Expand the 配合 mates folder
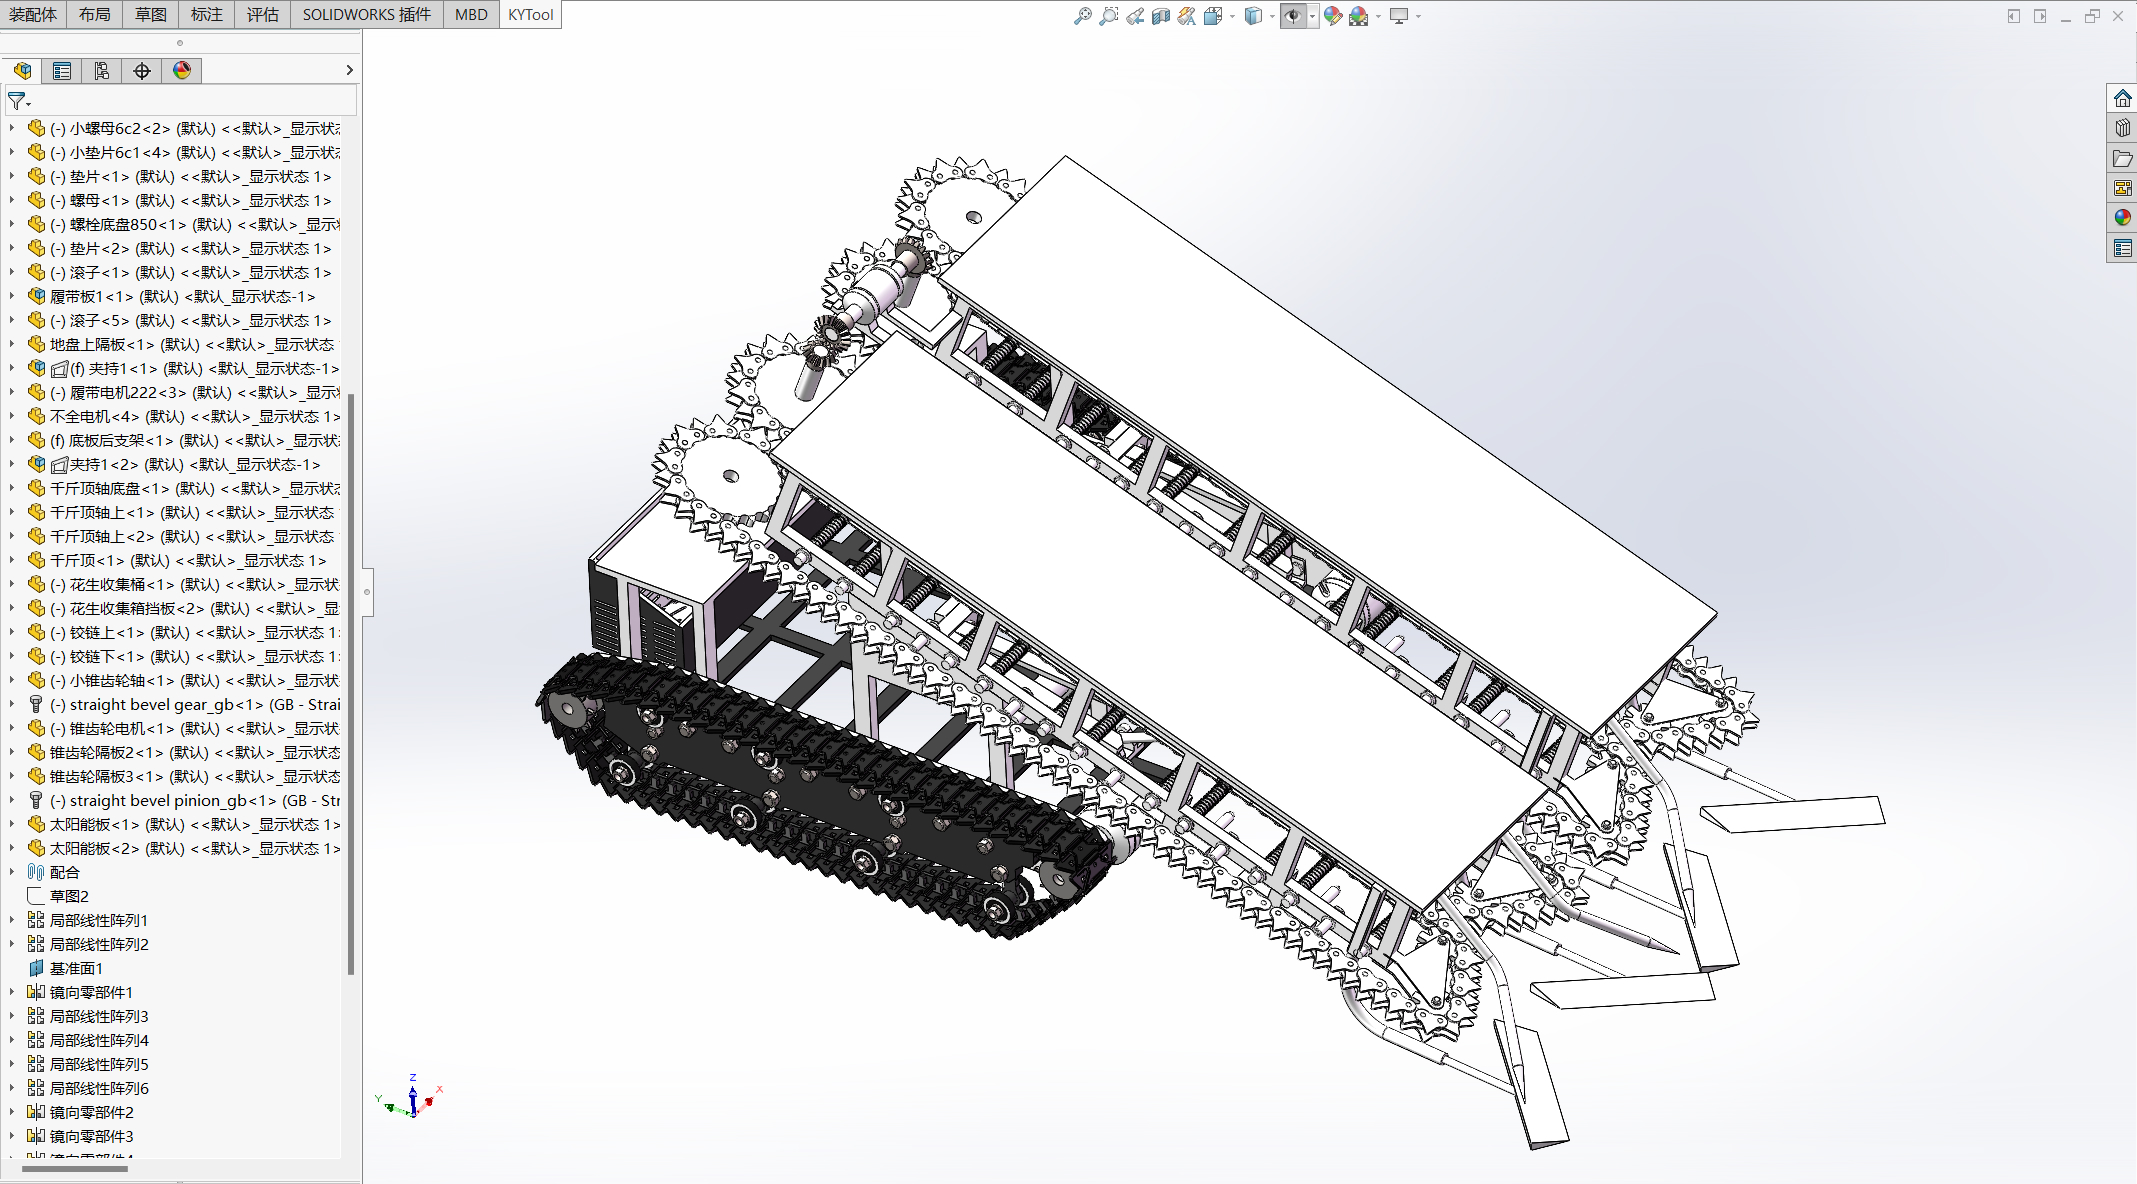 pos(12,872)
